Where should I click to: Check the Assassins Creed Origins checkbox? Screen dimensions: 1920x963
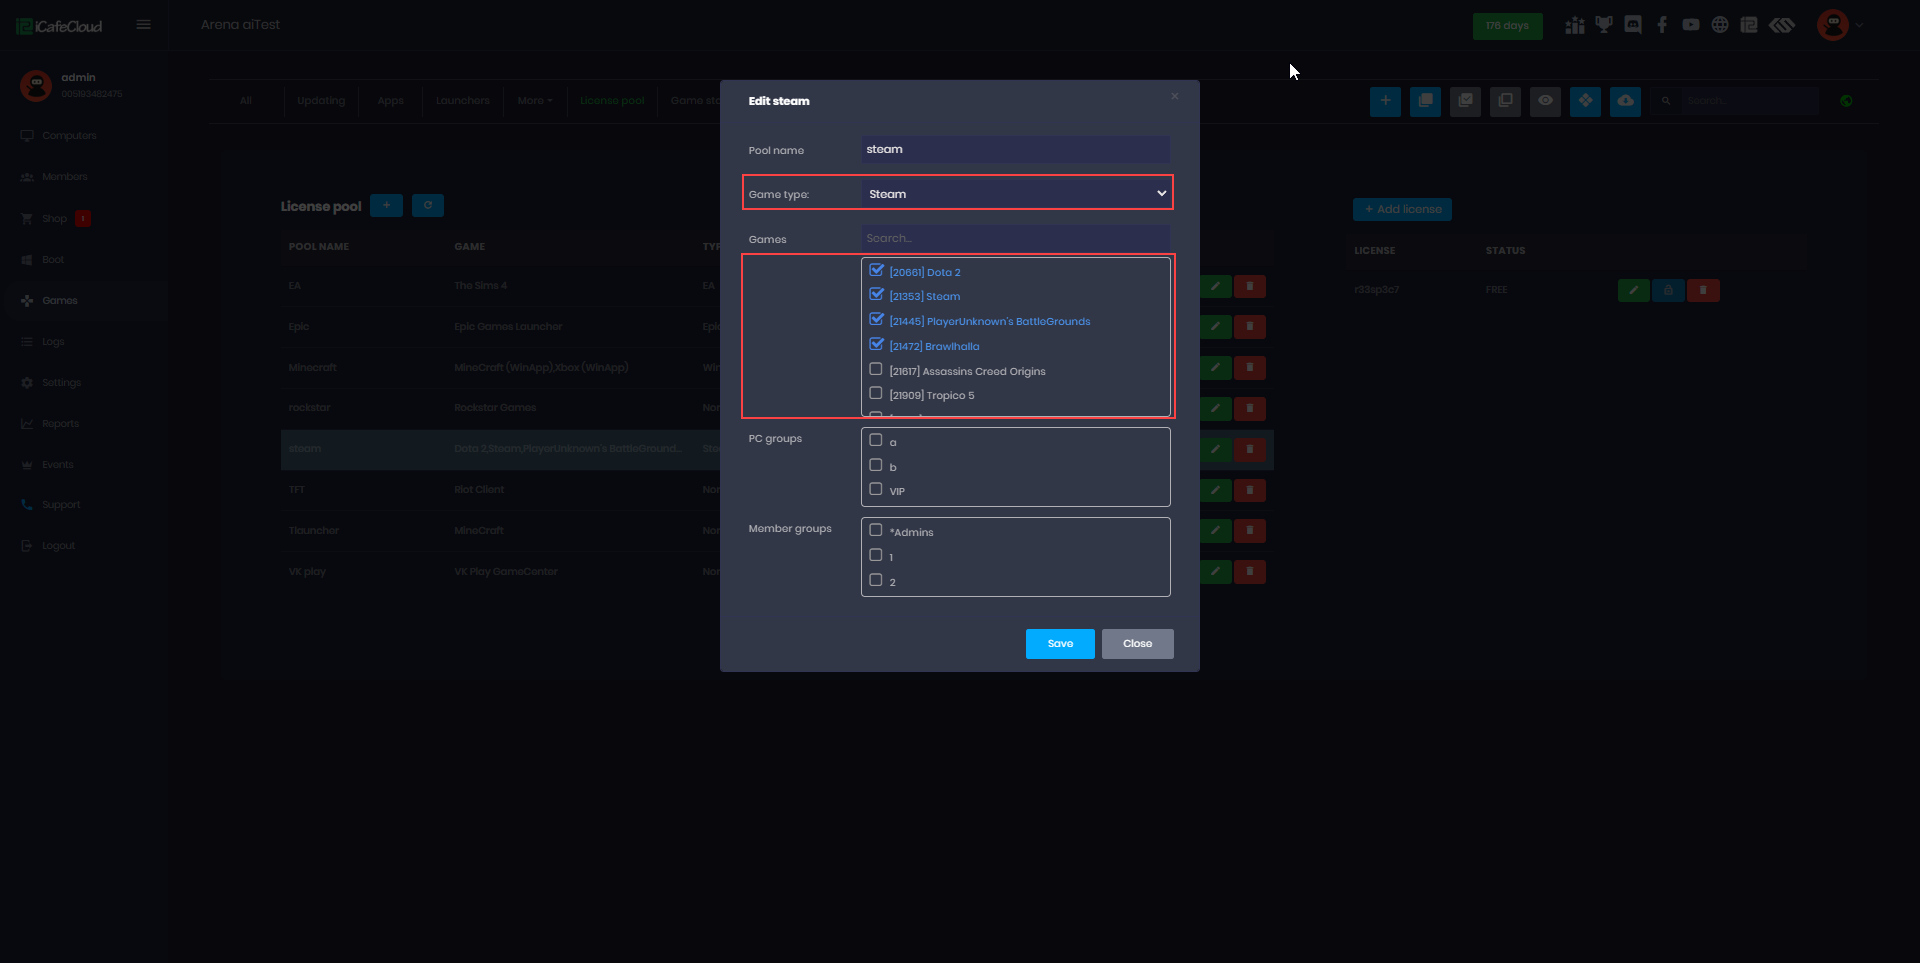[876, 369]
